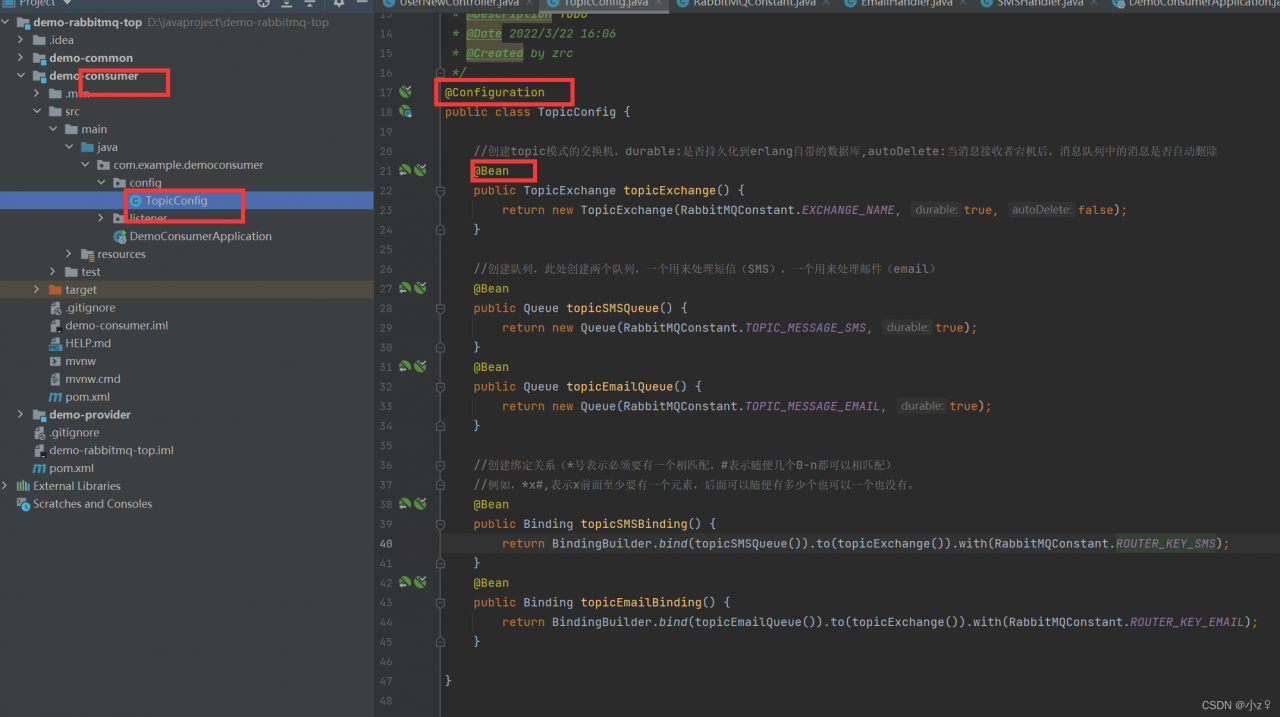1280x717 pixels.
Task: Open the Project view dropdown arrow
Action: pos(66,4)
